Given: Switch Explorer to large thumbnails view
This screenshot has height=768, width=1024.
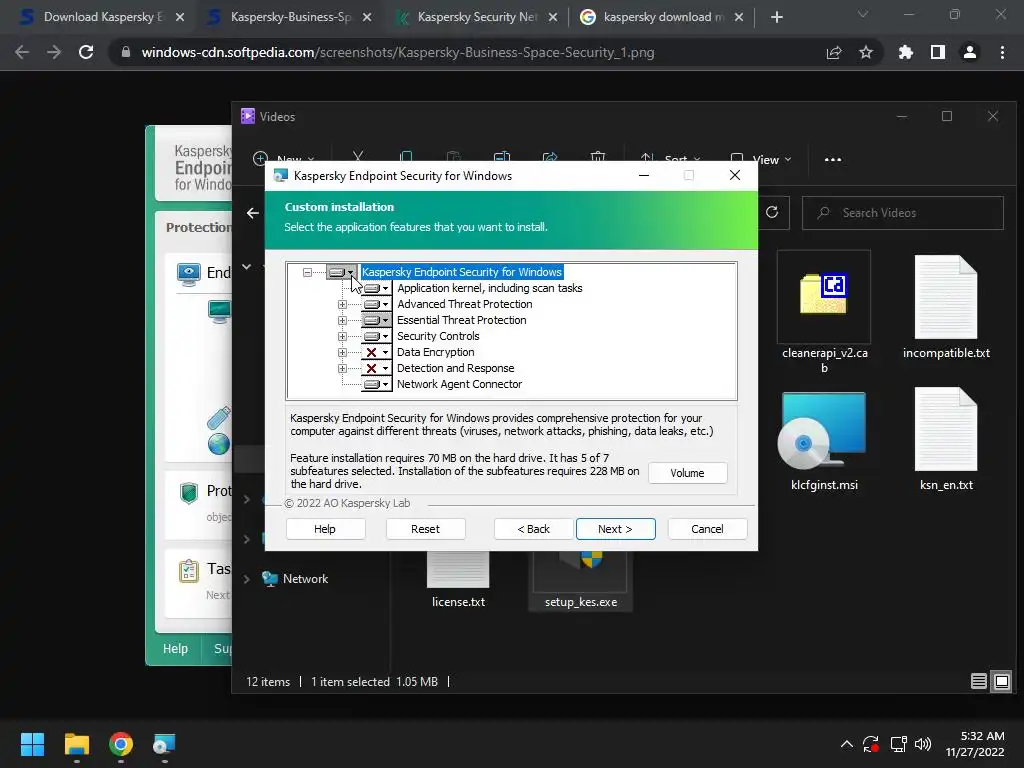Looking at the screenshot, I should [x=1001, y=682].
